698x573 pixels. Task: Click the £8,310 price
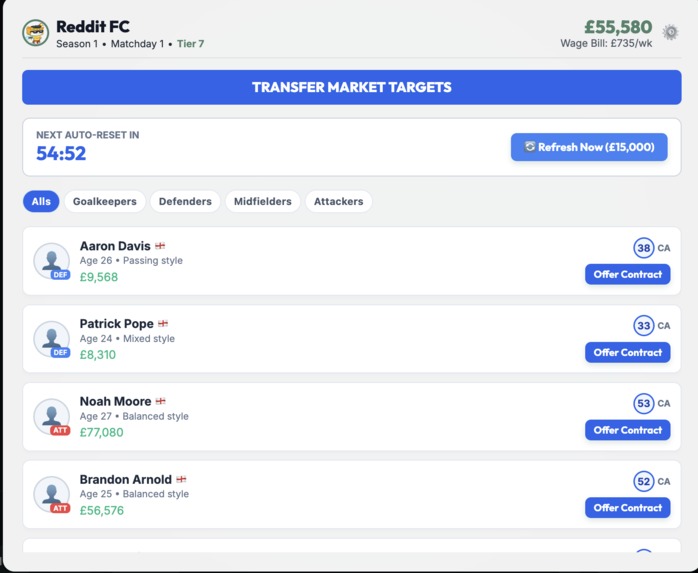click(98, 355)
